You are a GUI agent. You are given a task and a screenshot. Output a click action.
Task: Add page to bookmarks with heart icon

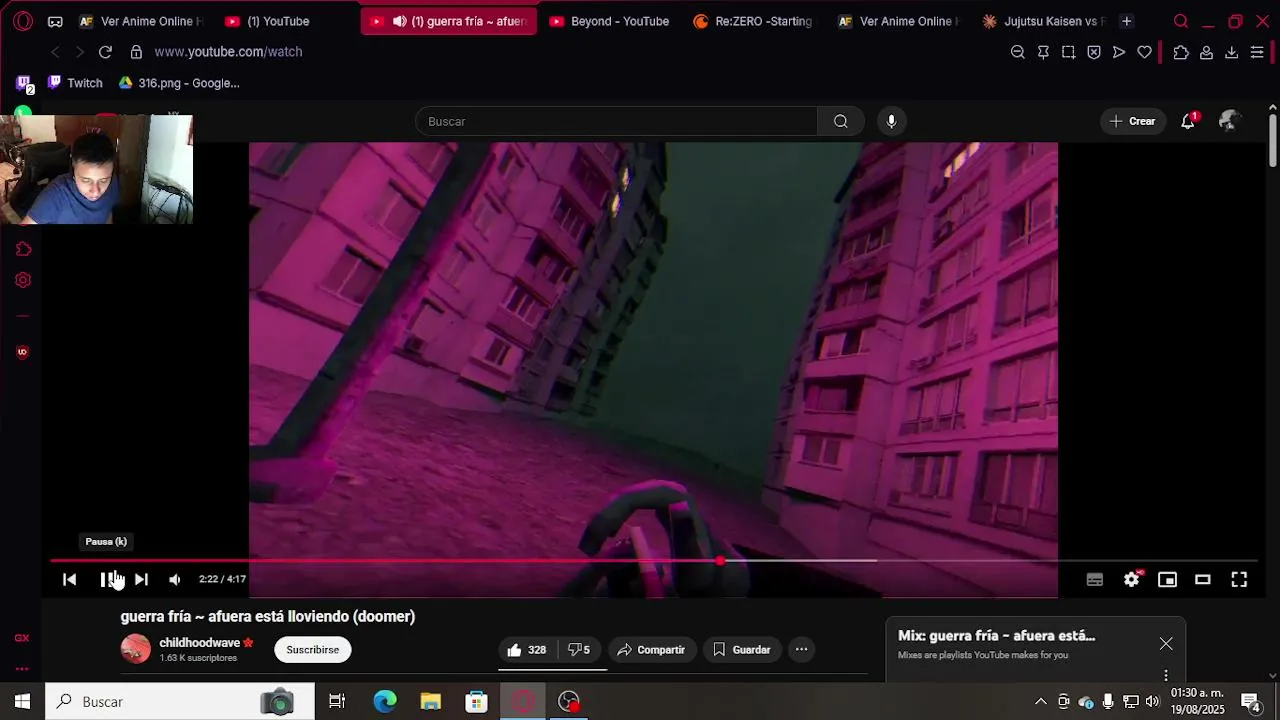click(x=1145, y=52)
